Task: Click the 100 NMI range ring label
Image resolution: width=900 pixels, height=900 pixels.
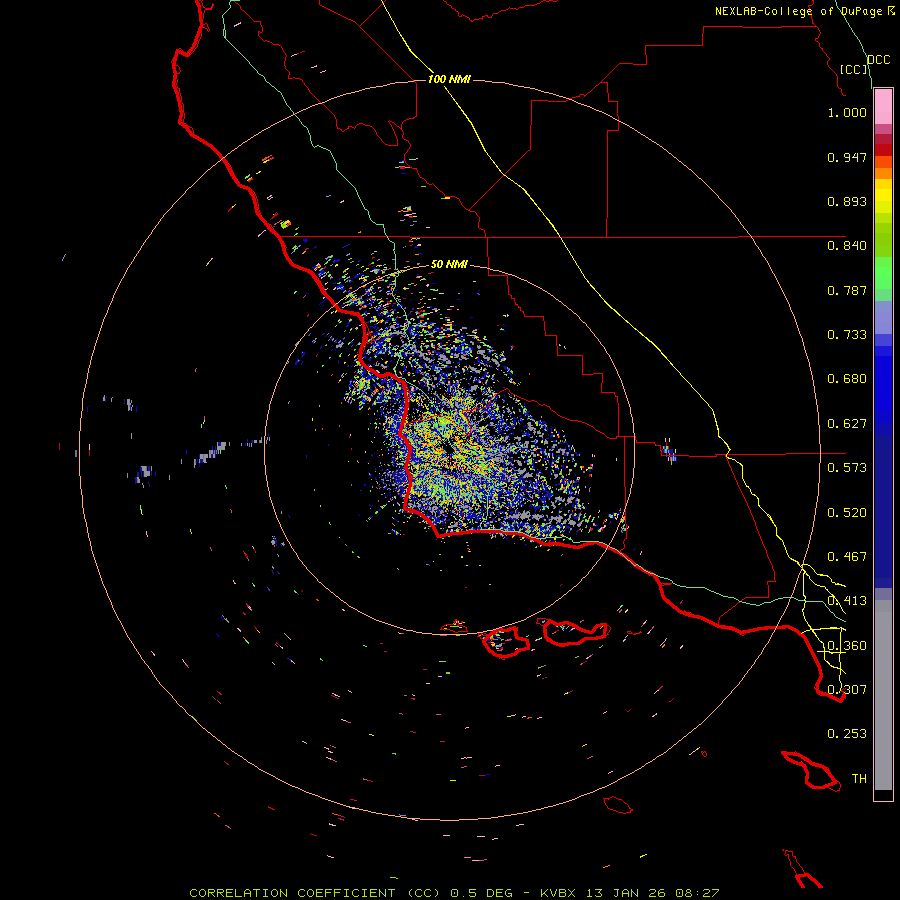Action: click(x=449, y=79)
